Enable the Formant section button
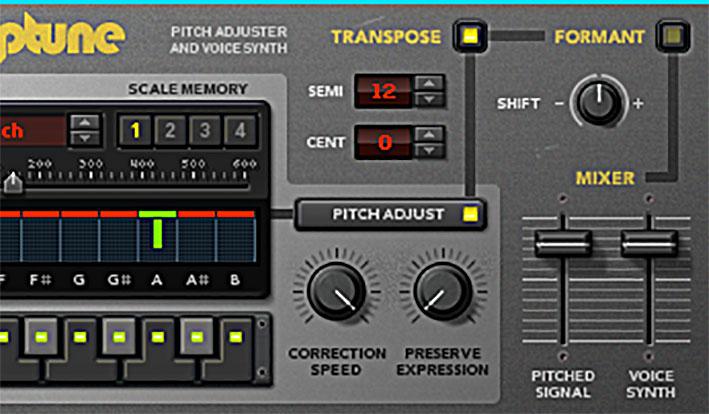This screenshot has height=414, width=709. [x=673, y=36]
